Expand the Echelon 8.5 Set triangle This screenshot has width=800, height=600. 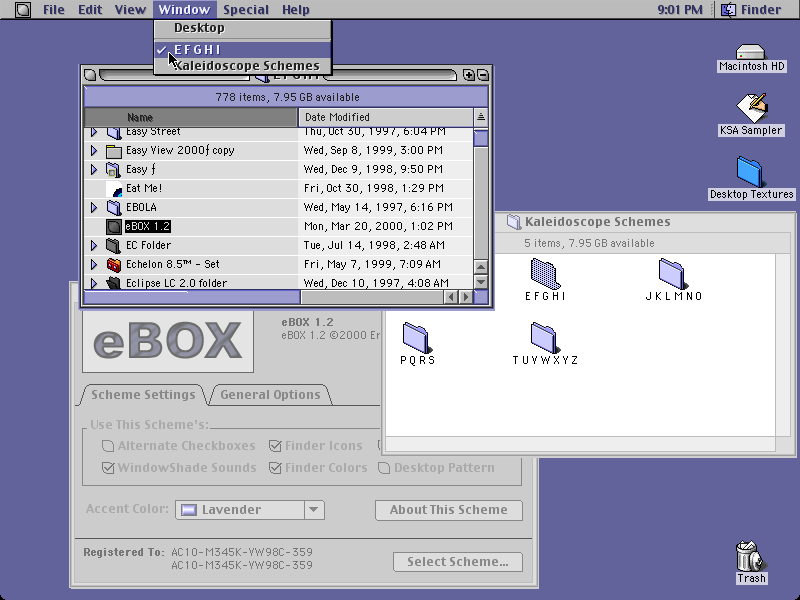tap(94, 264)
